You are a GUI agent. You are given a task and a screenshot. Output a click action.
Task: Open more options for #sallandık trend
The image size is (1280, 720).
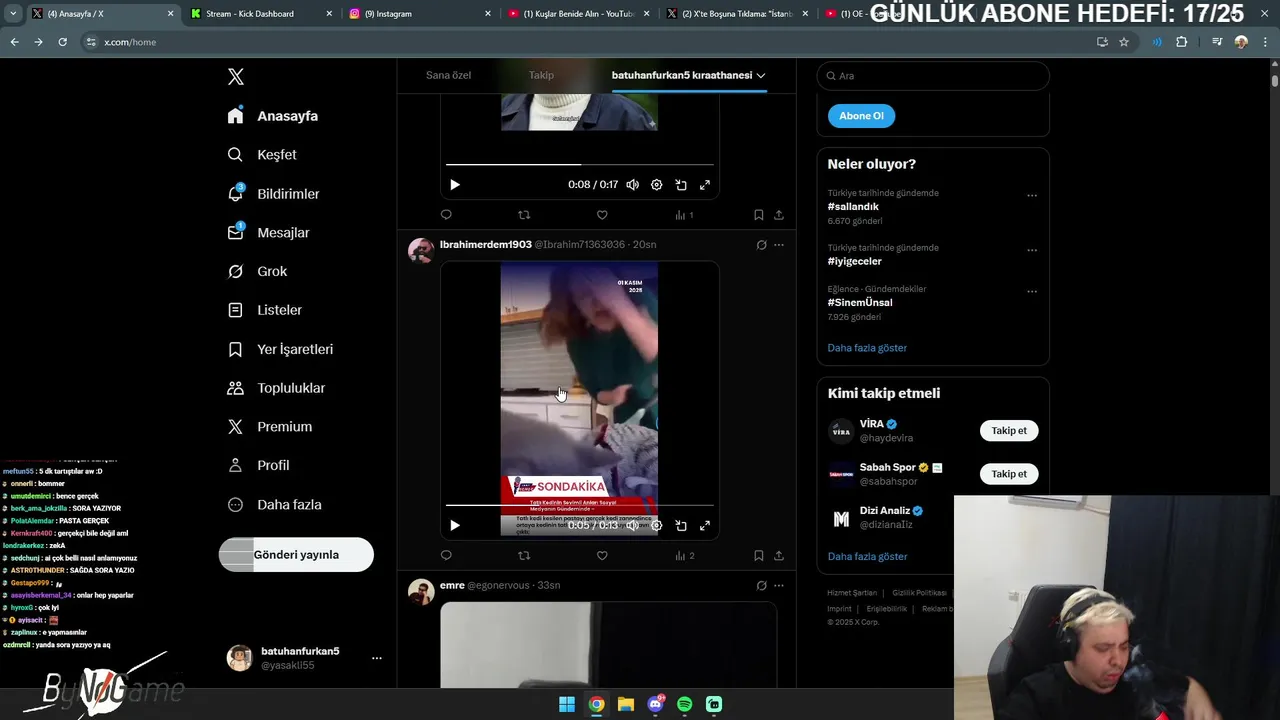[x=1032, y=196]
